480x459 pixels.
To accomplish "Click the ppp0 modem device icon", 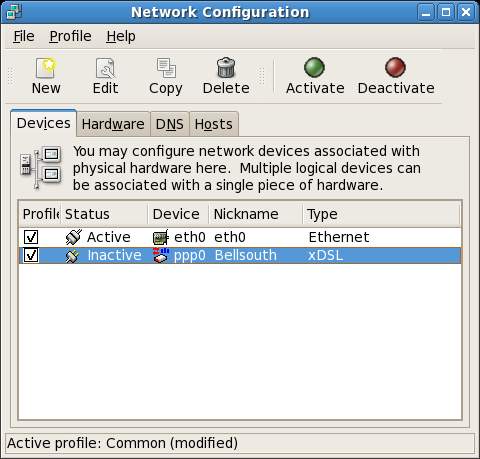I will point(161,255).
